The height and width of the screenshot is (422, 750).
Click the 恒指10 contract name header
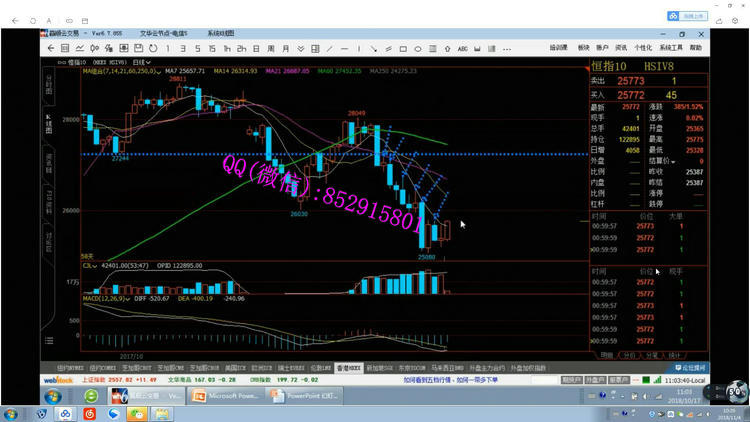609,65
